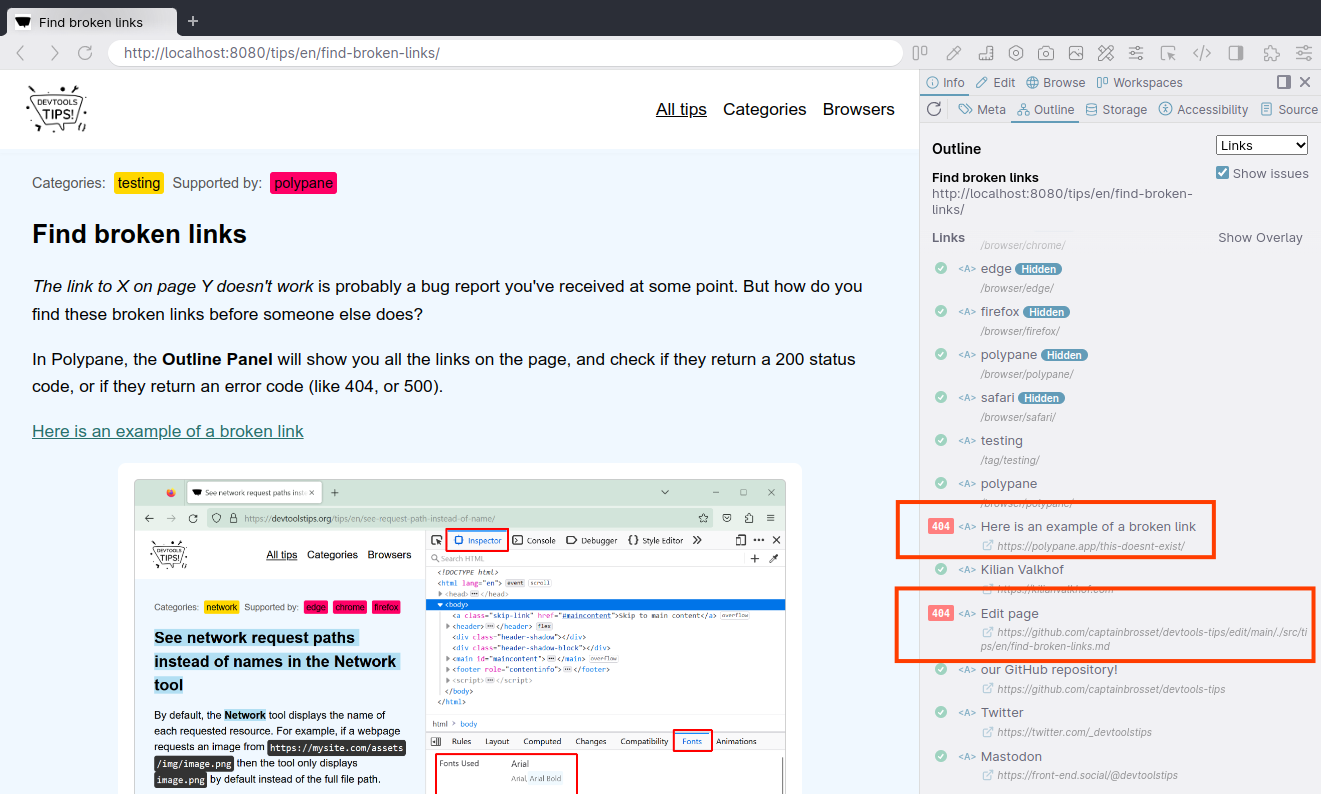The image size is (1321, 794).
Task: Click the DevTools Tips logo
Action: pyautogui.click(x=56, y=108)
